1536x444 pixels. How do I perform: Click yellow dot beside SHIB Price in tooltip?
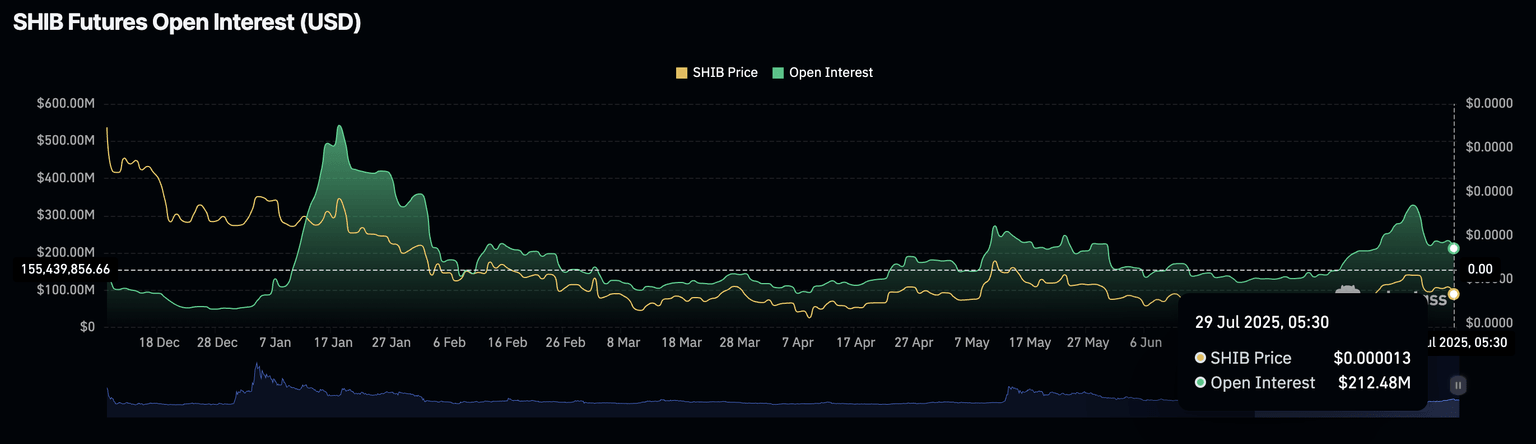coord(1200,358)
